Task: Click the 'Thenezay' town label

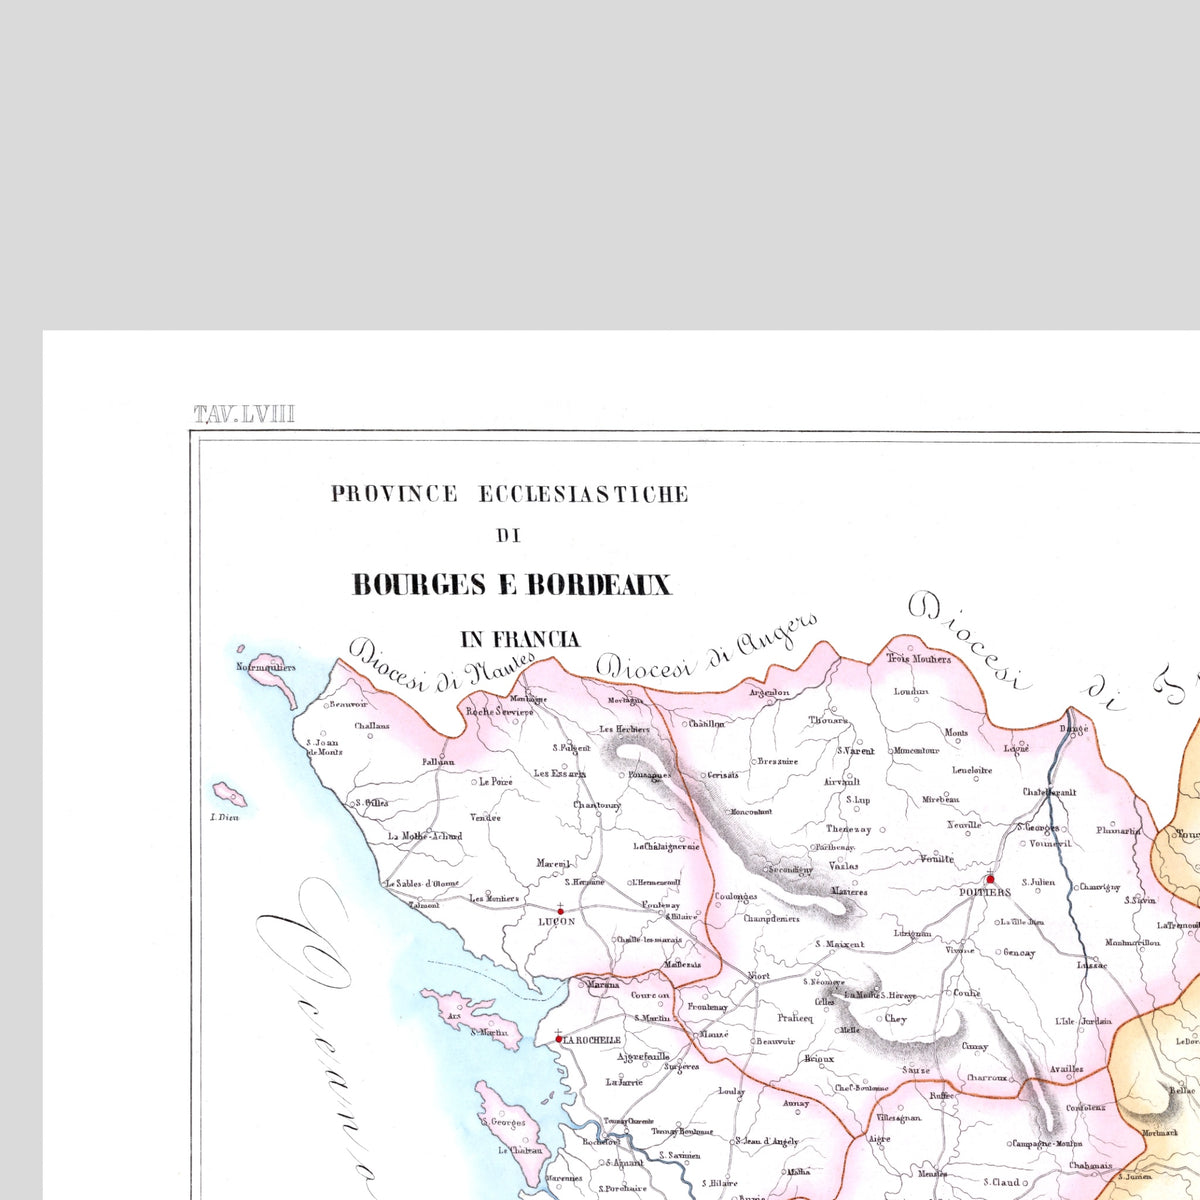Action: [849, 829]
